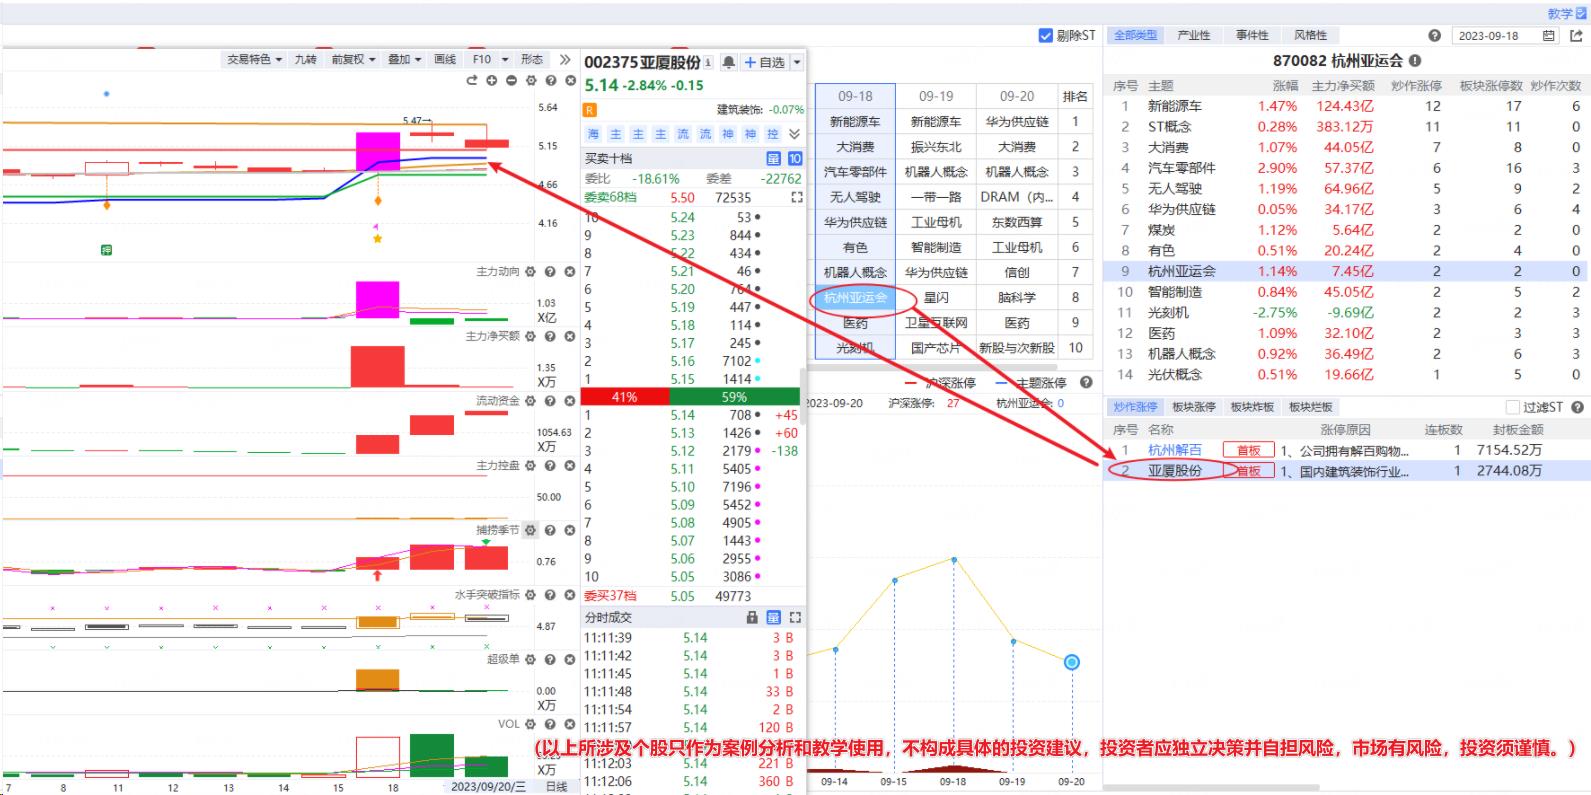Expand 分时成交 panel to fullscreen
Image resolution: width=1591 pixels, height=795 pixels.
click(795, 618)
